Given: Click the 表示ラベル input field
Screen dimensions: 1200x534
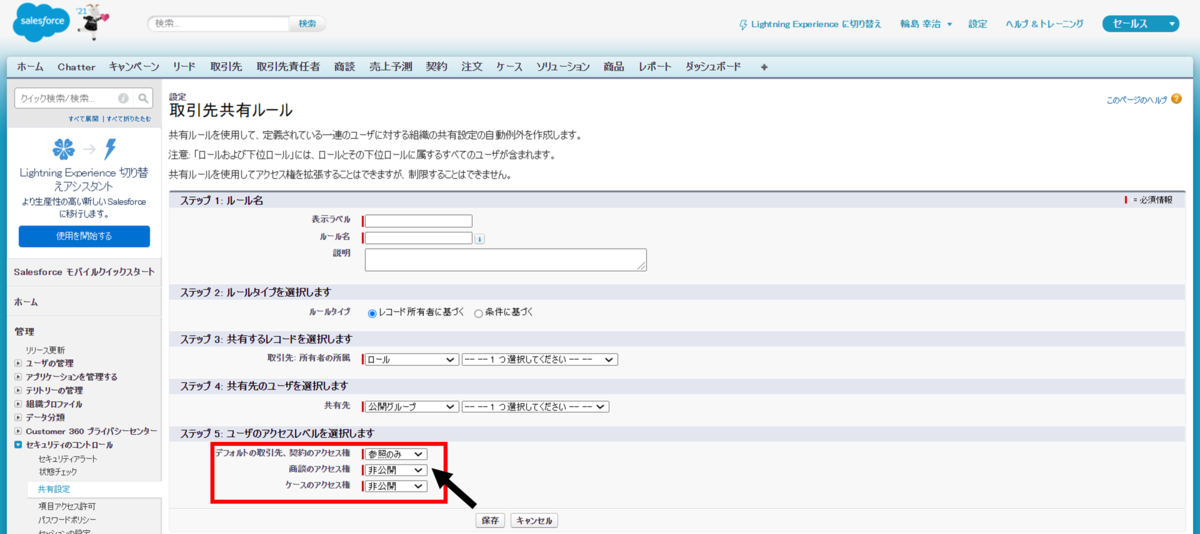Looking at the screenshot, I should coord(419,221).
